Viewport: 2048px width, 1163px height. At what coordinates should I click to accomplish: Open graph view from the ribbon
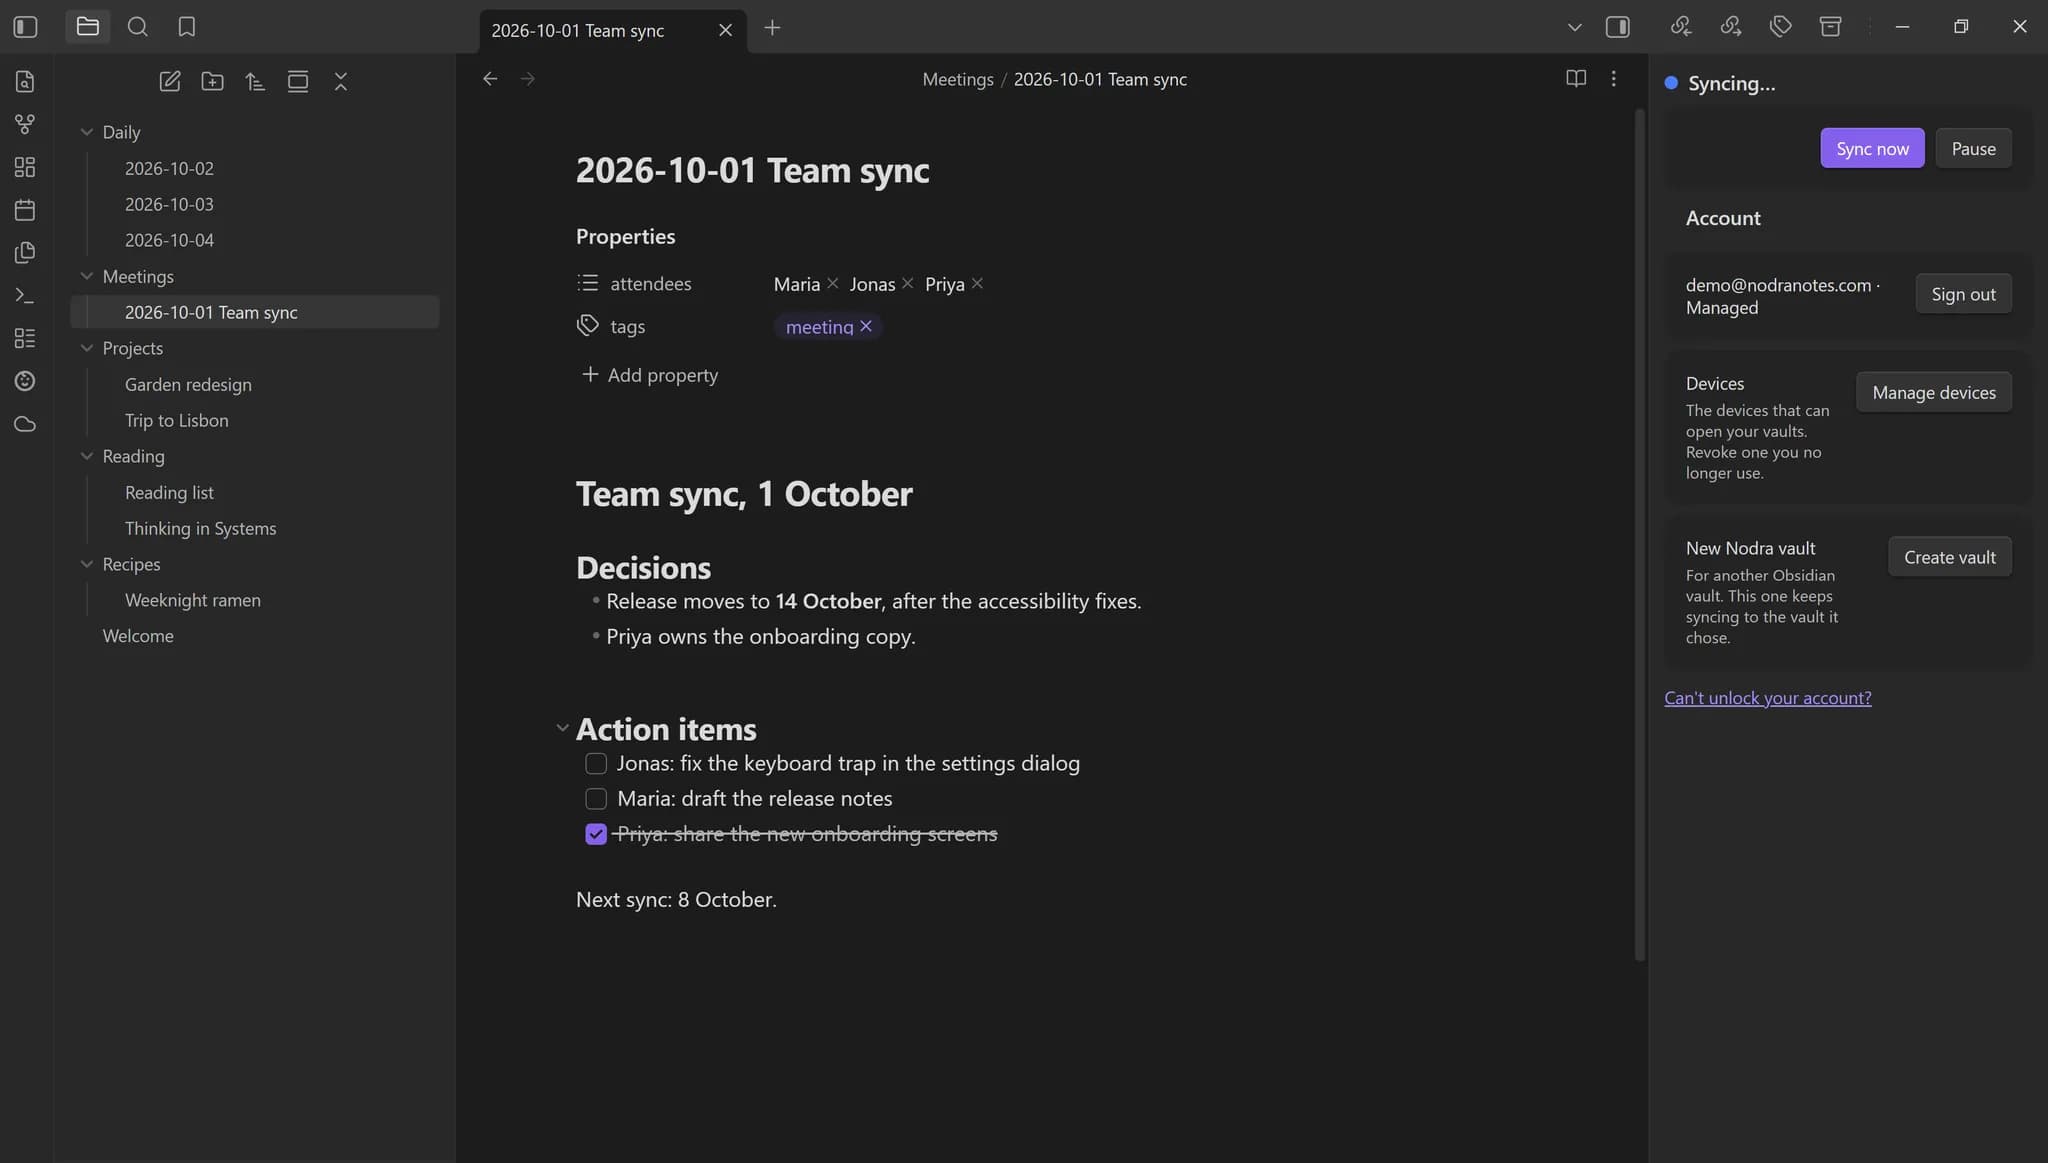pyautogui.click(x=25, y=124)
